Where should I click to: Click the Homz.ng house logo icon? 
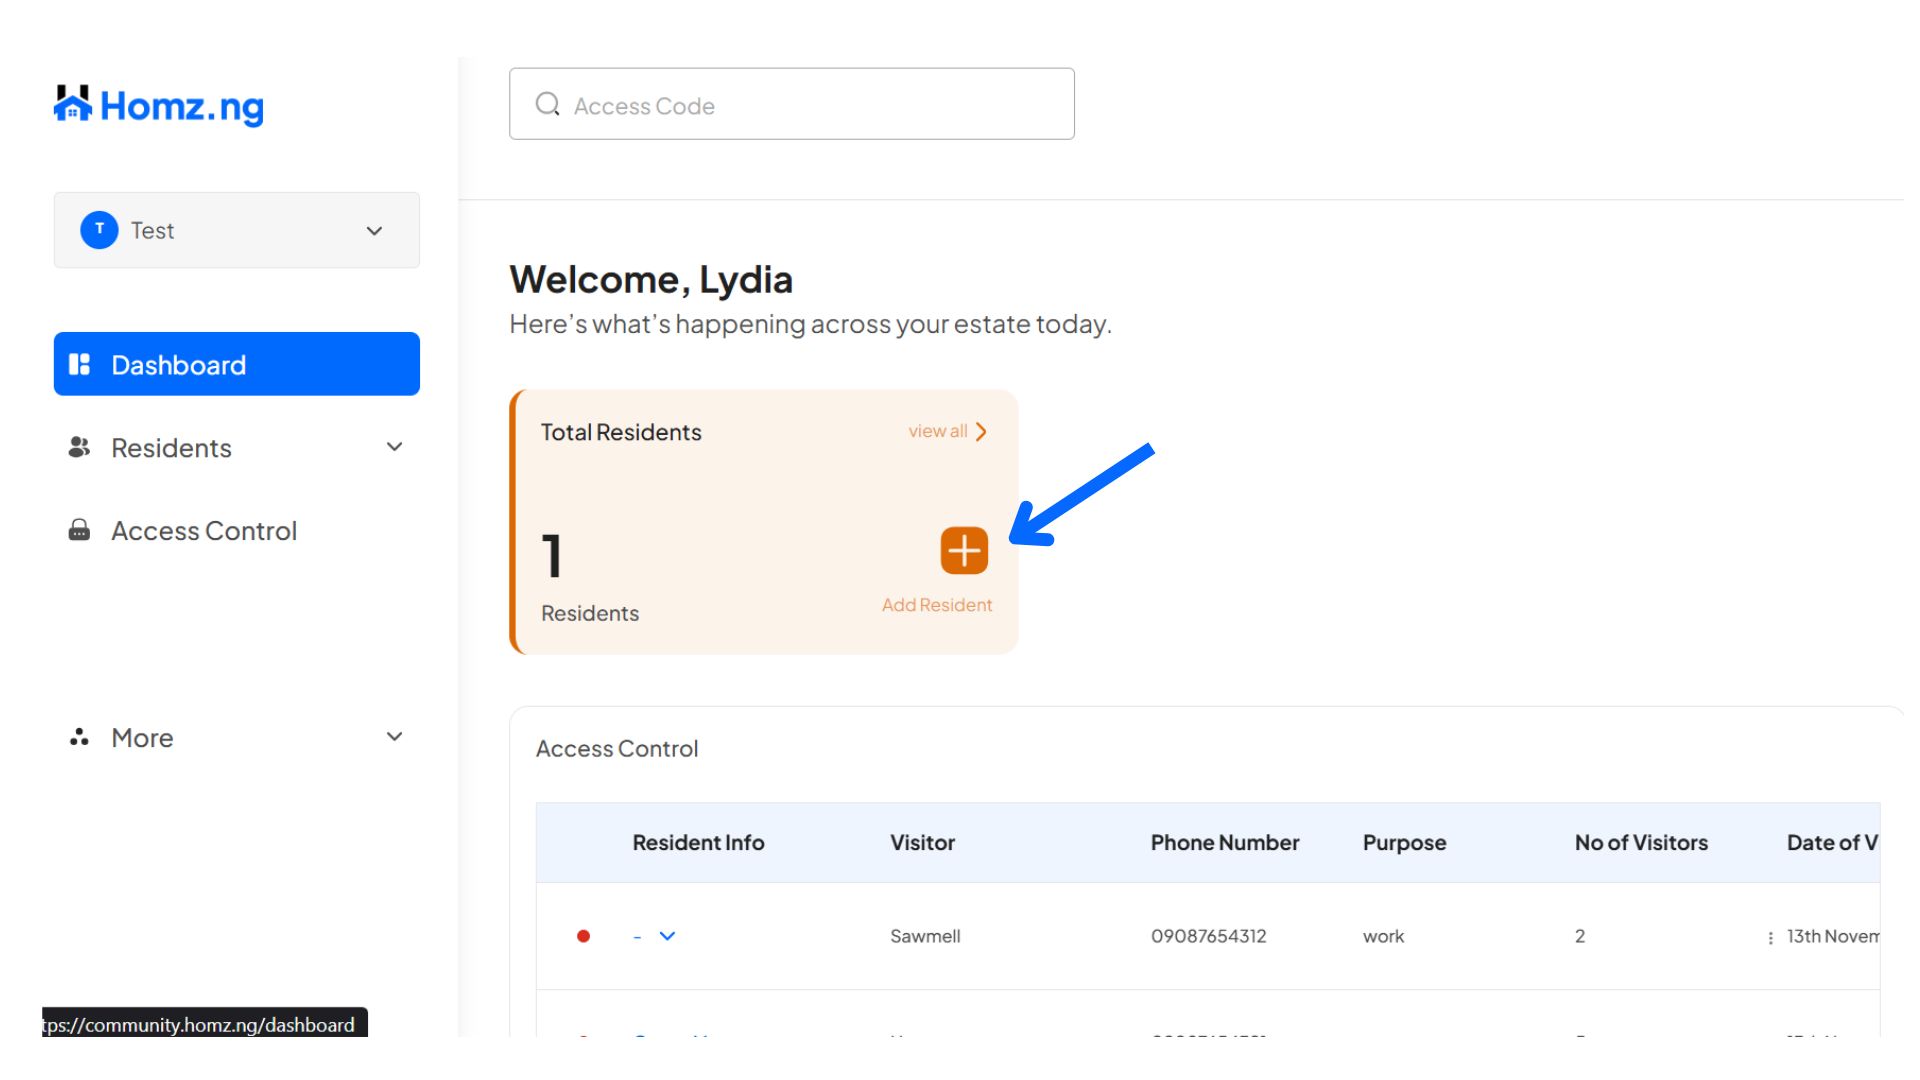coord(73,104)
